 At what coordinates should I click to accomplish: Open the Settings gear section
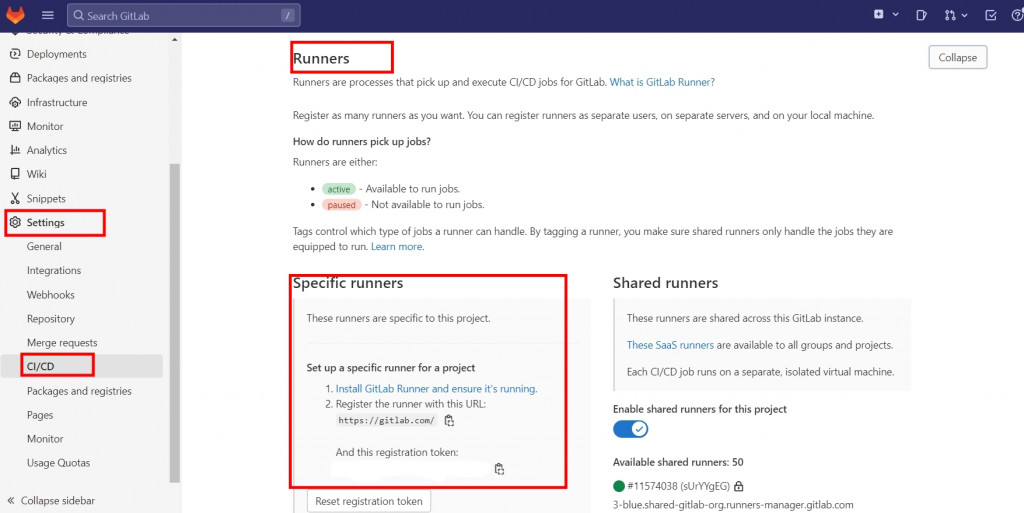coord(45,223)
